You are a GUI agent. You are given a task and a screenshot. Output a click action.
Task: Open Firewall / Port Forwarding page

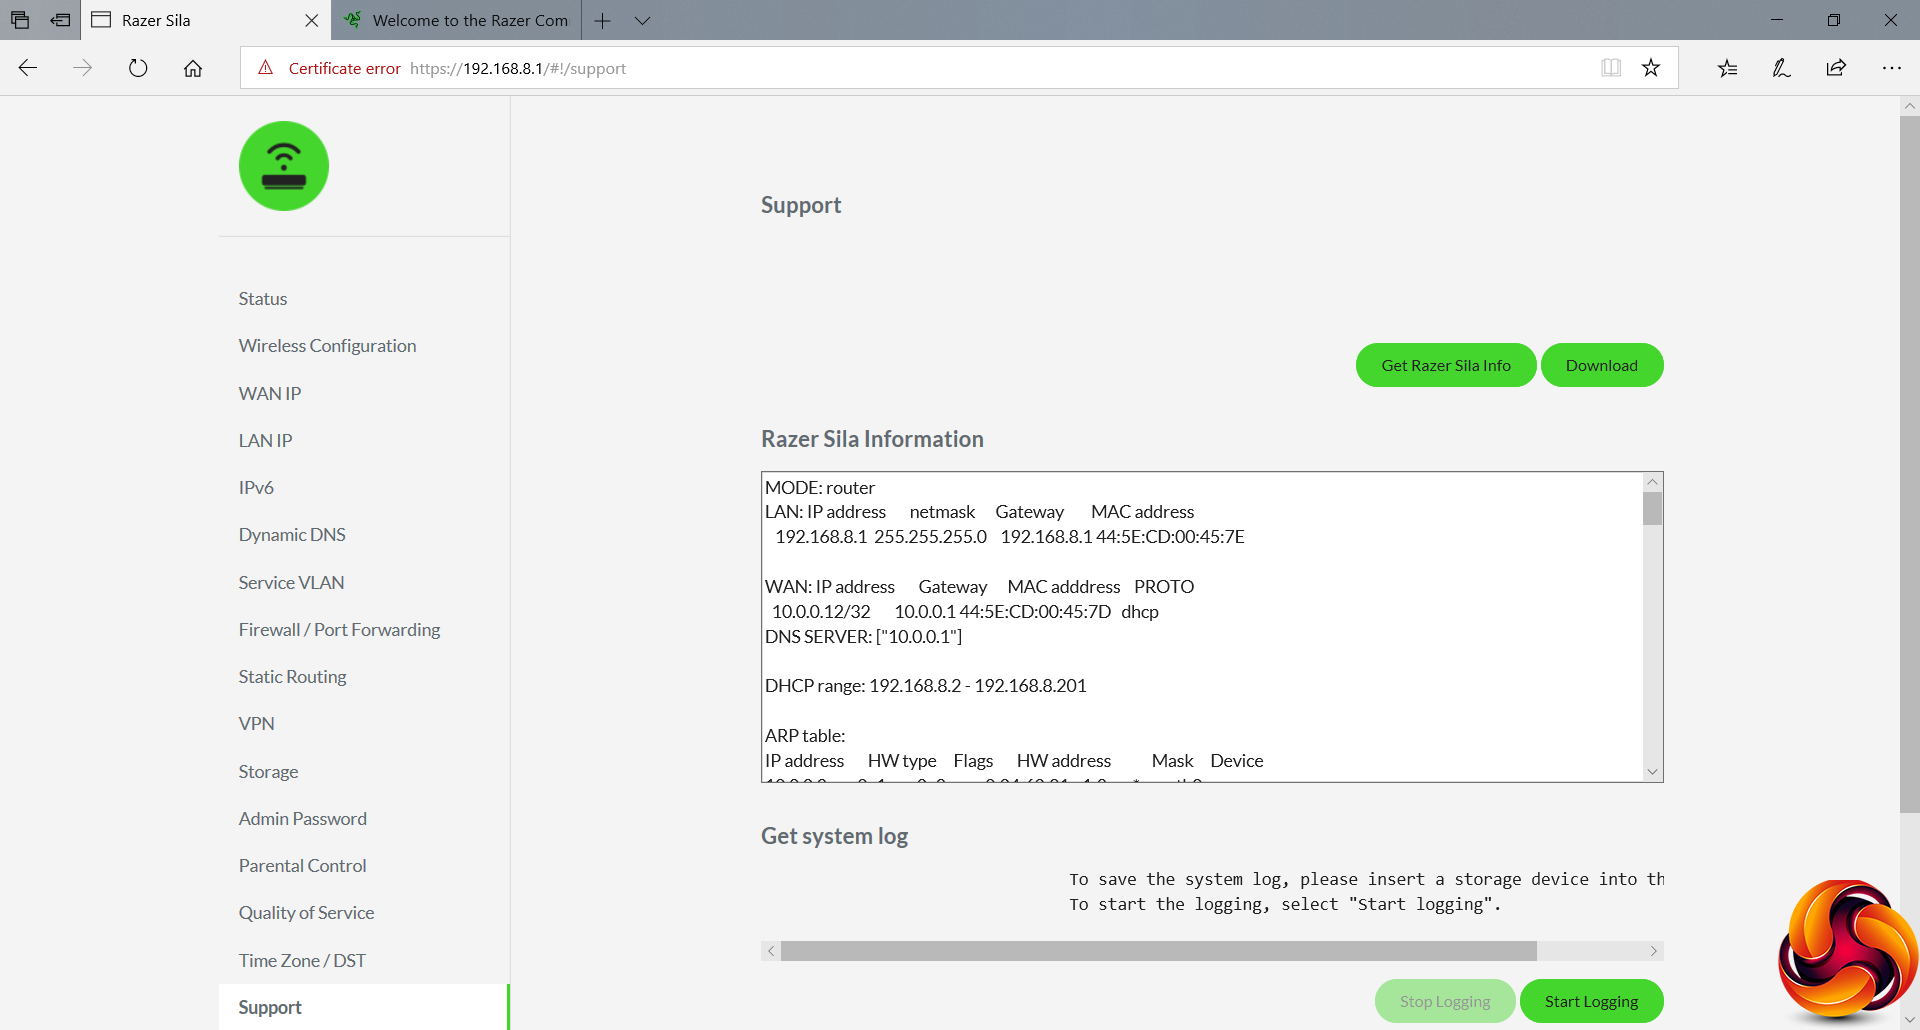[x=339, y=630]
